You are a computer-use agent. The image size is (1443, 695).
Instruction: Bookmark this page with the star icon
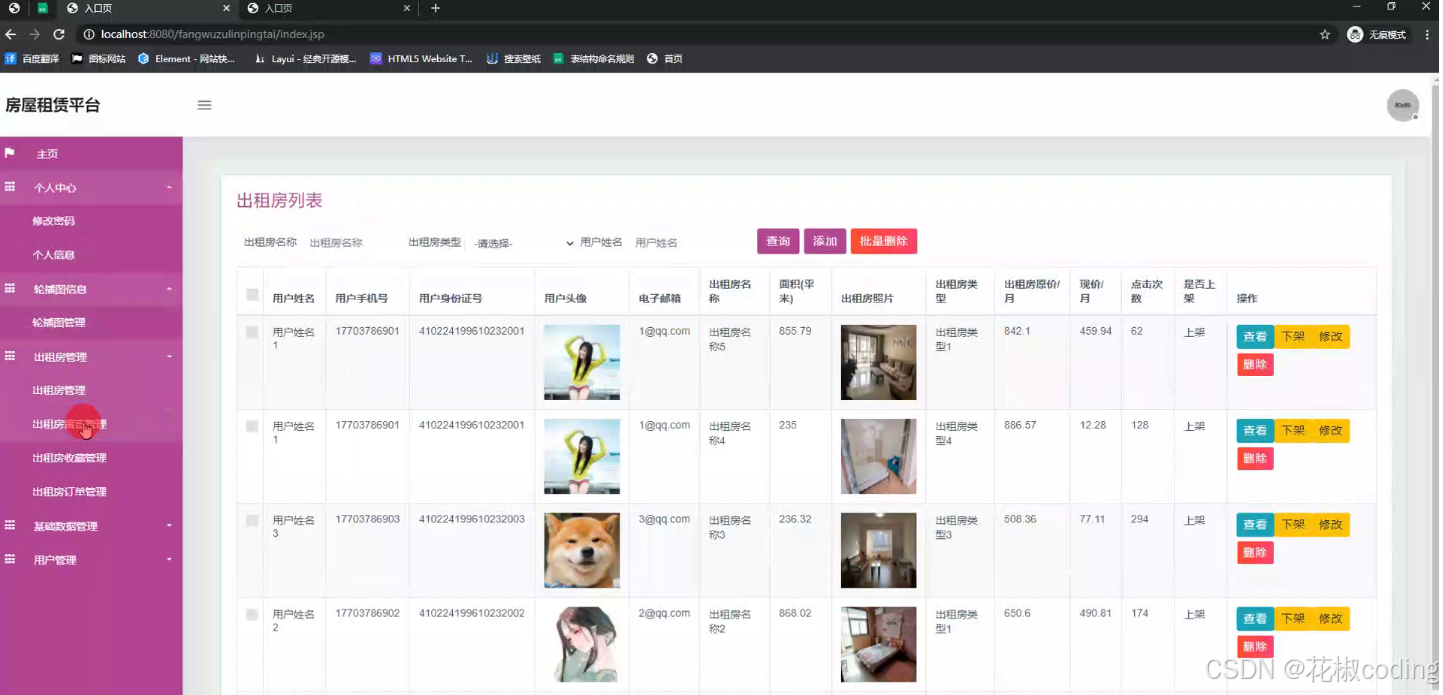click(1325, 34)
